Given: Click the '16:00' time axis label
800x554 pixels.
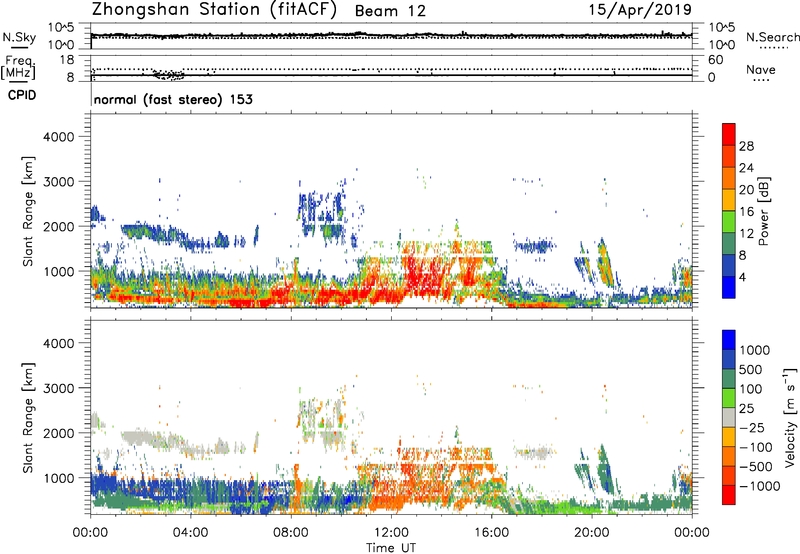Looking at the screenshot, I should tap(491, 533).
